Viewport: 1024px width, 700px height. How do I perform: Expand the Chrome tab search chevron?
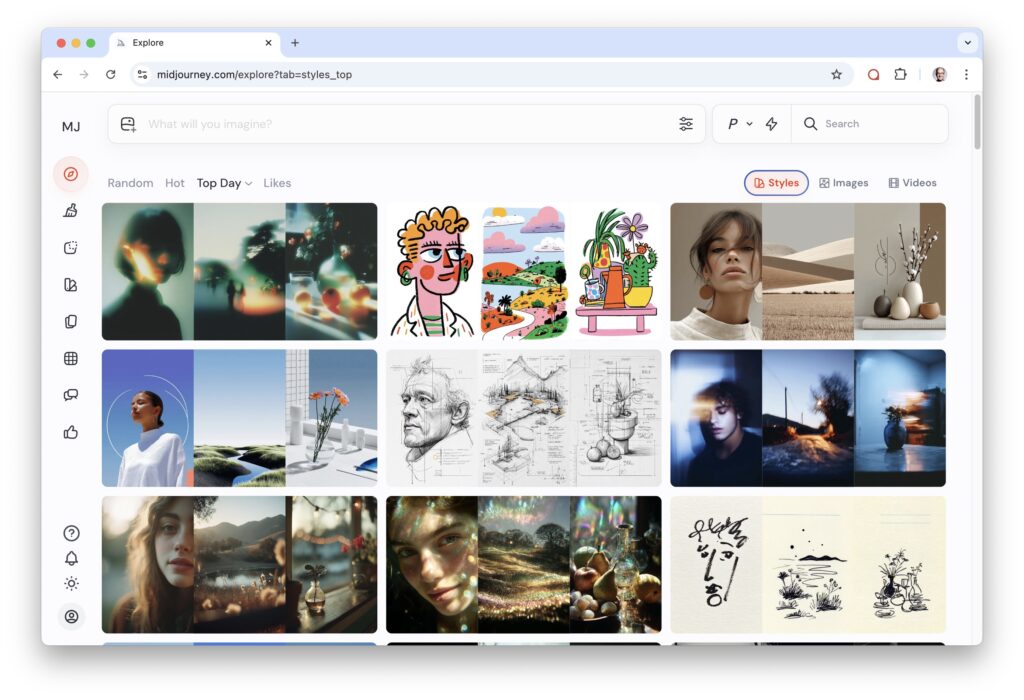(966, 43)
